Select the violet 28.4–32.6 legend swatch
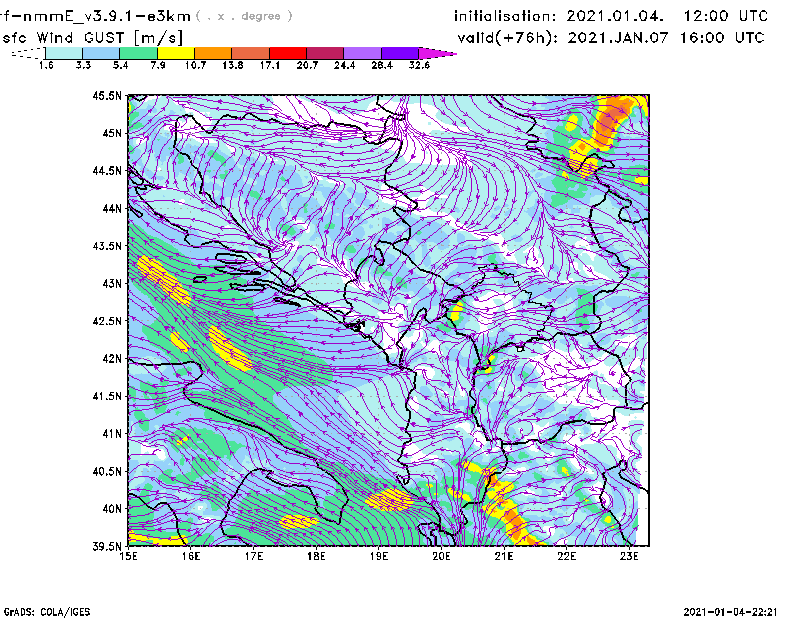Screen dimensions: 800x618 (x=399, y=53)
